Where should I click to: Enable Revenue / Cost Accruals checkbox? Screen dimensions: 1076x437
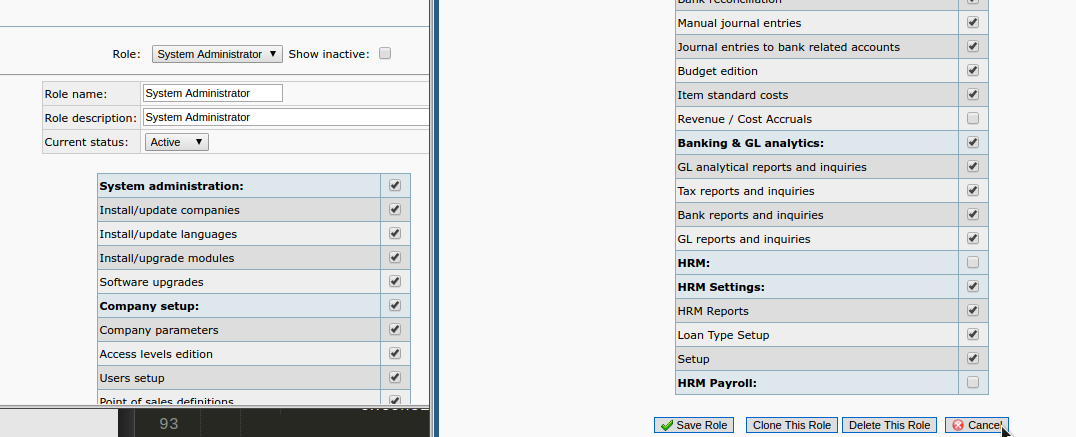[973, 119]
